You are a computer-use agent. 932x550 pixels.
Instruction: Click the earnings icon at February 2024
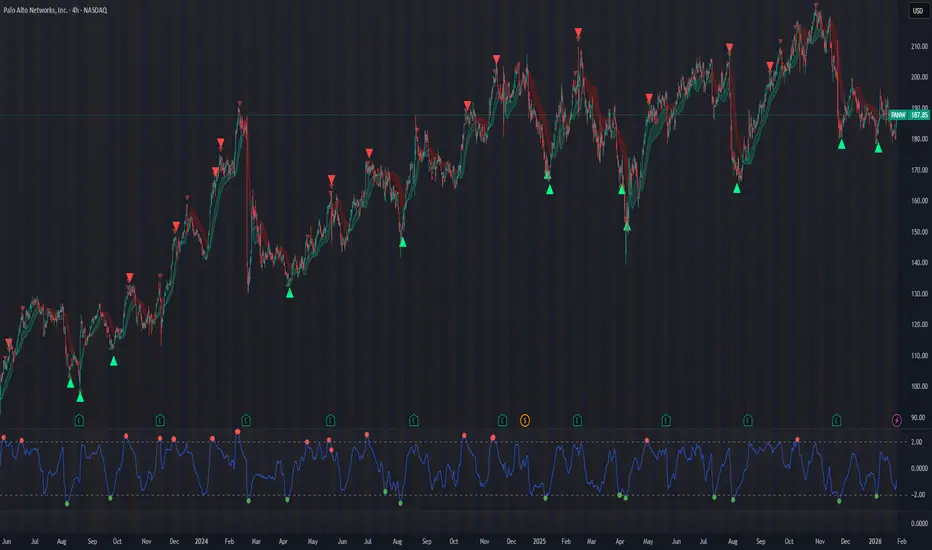[246, 420]
